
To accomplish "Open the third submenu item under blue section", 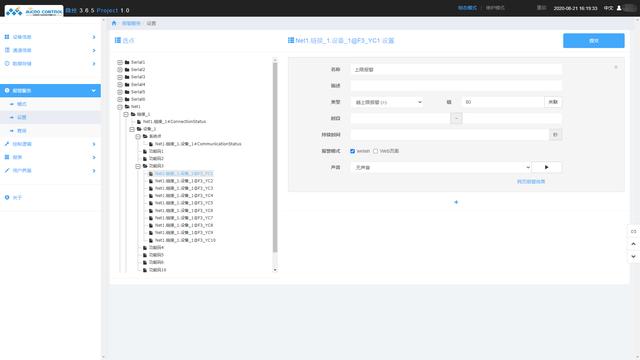I will pos(21,131).
